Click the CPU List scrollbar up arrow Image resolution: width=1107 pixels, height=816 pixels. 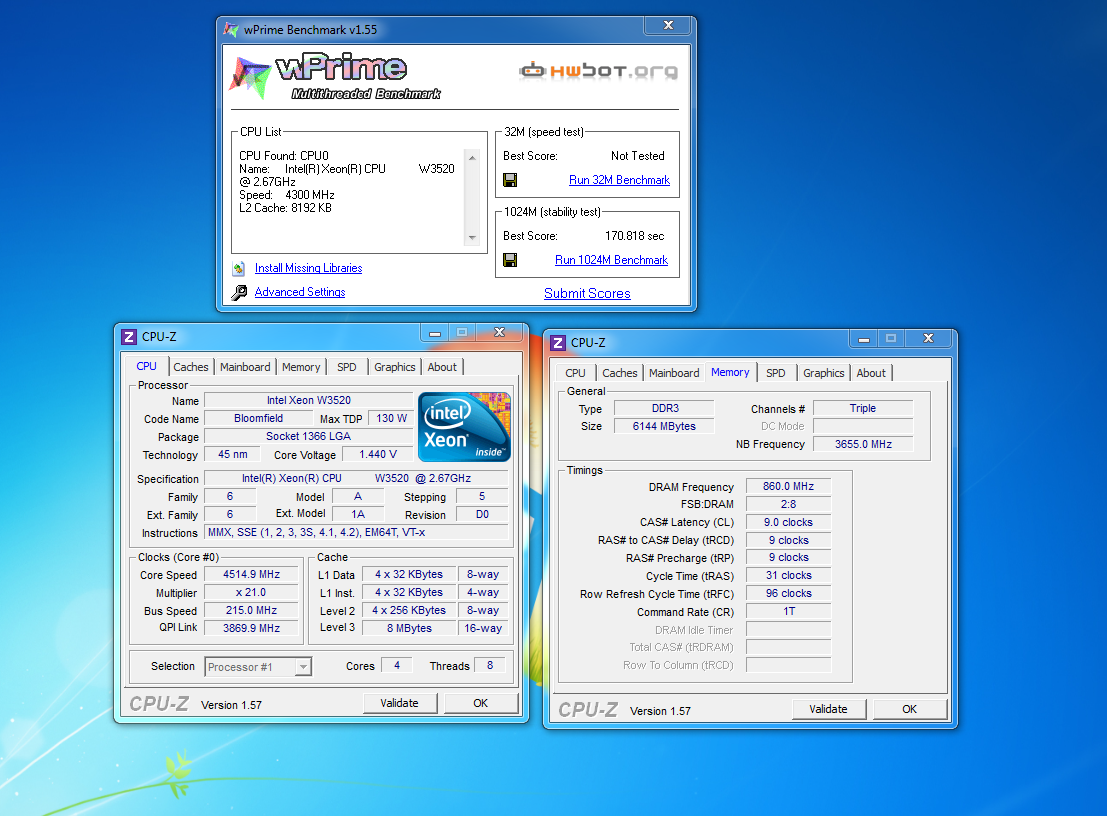(472, 157)
